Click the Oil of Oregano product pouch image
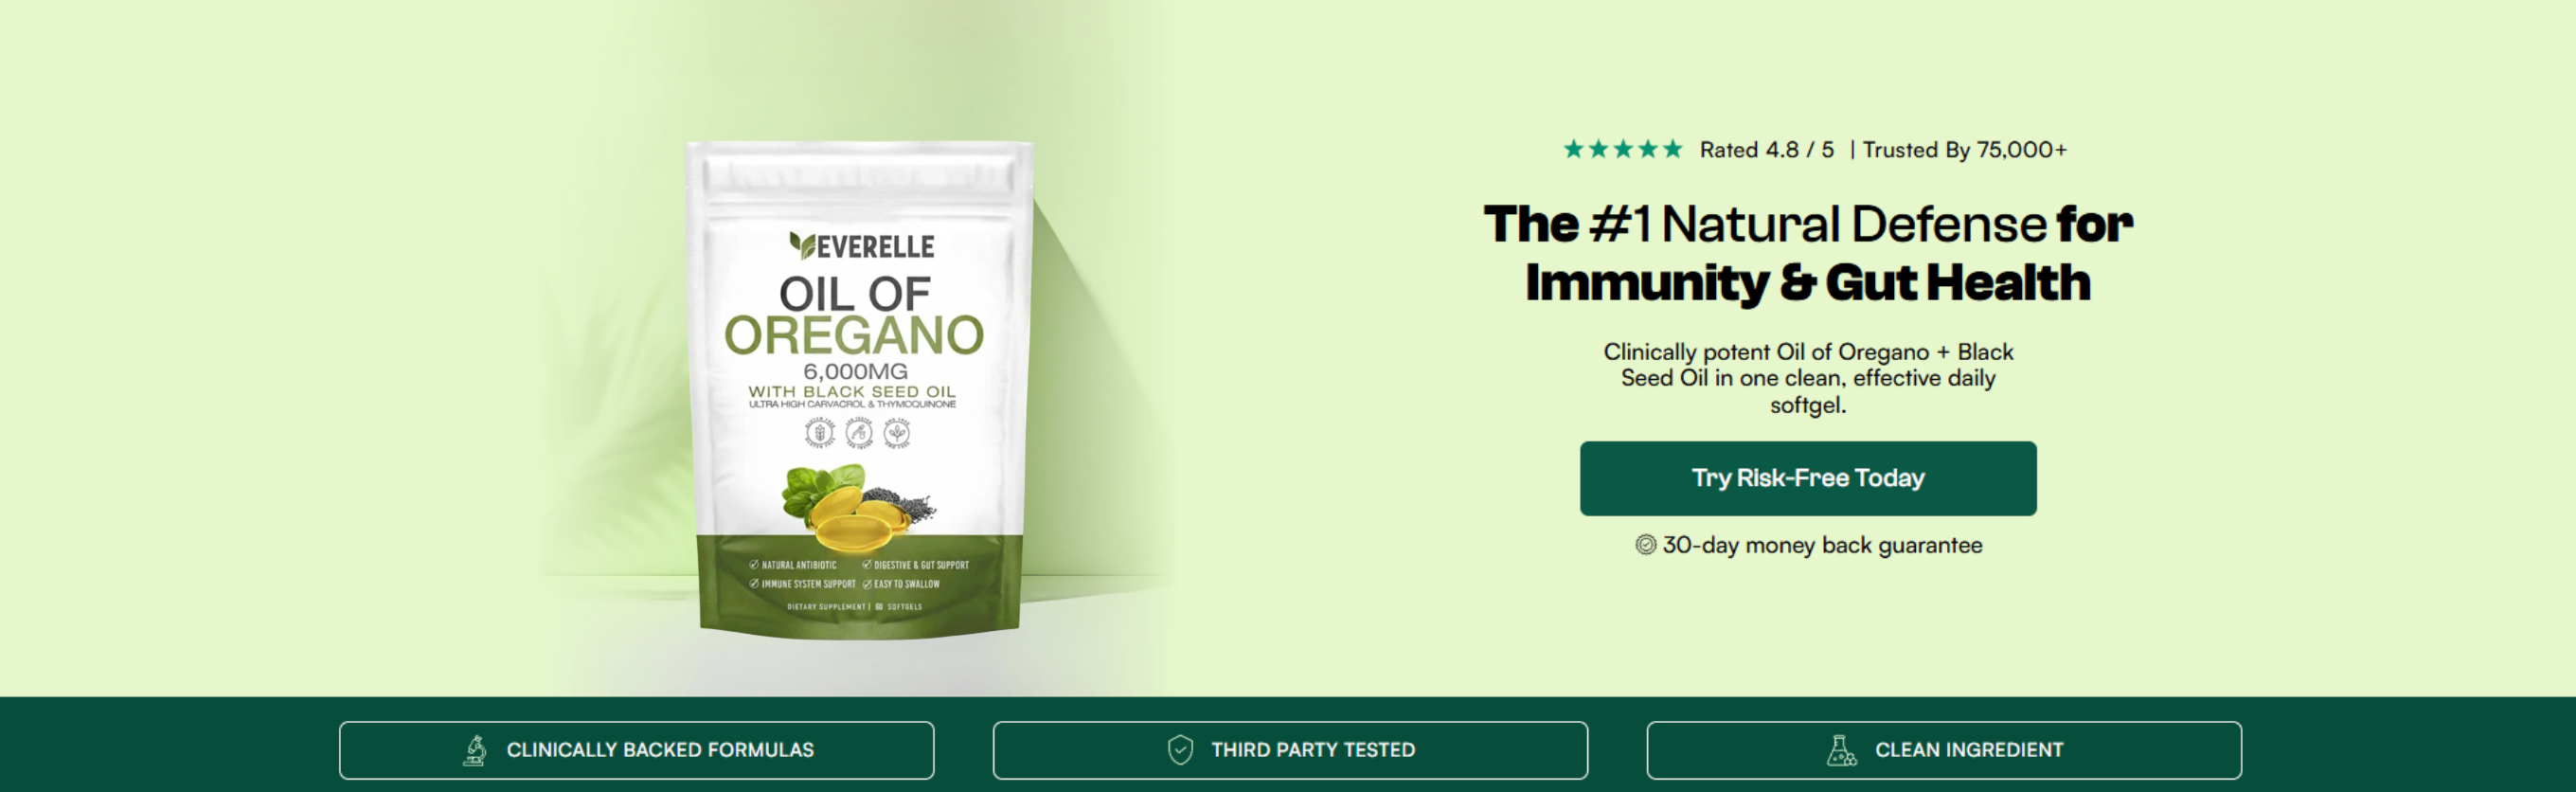The height and width of the screenshot is (792, 2576). [x=858, y=390]
